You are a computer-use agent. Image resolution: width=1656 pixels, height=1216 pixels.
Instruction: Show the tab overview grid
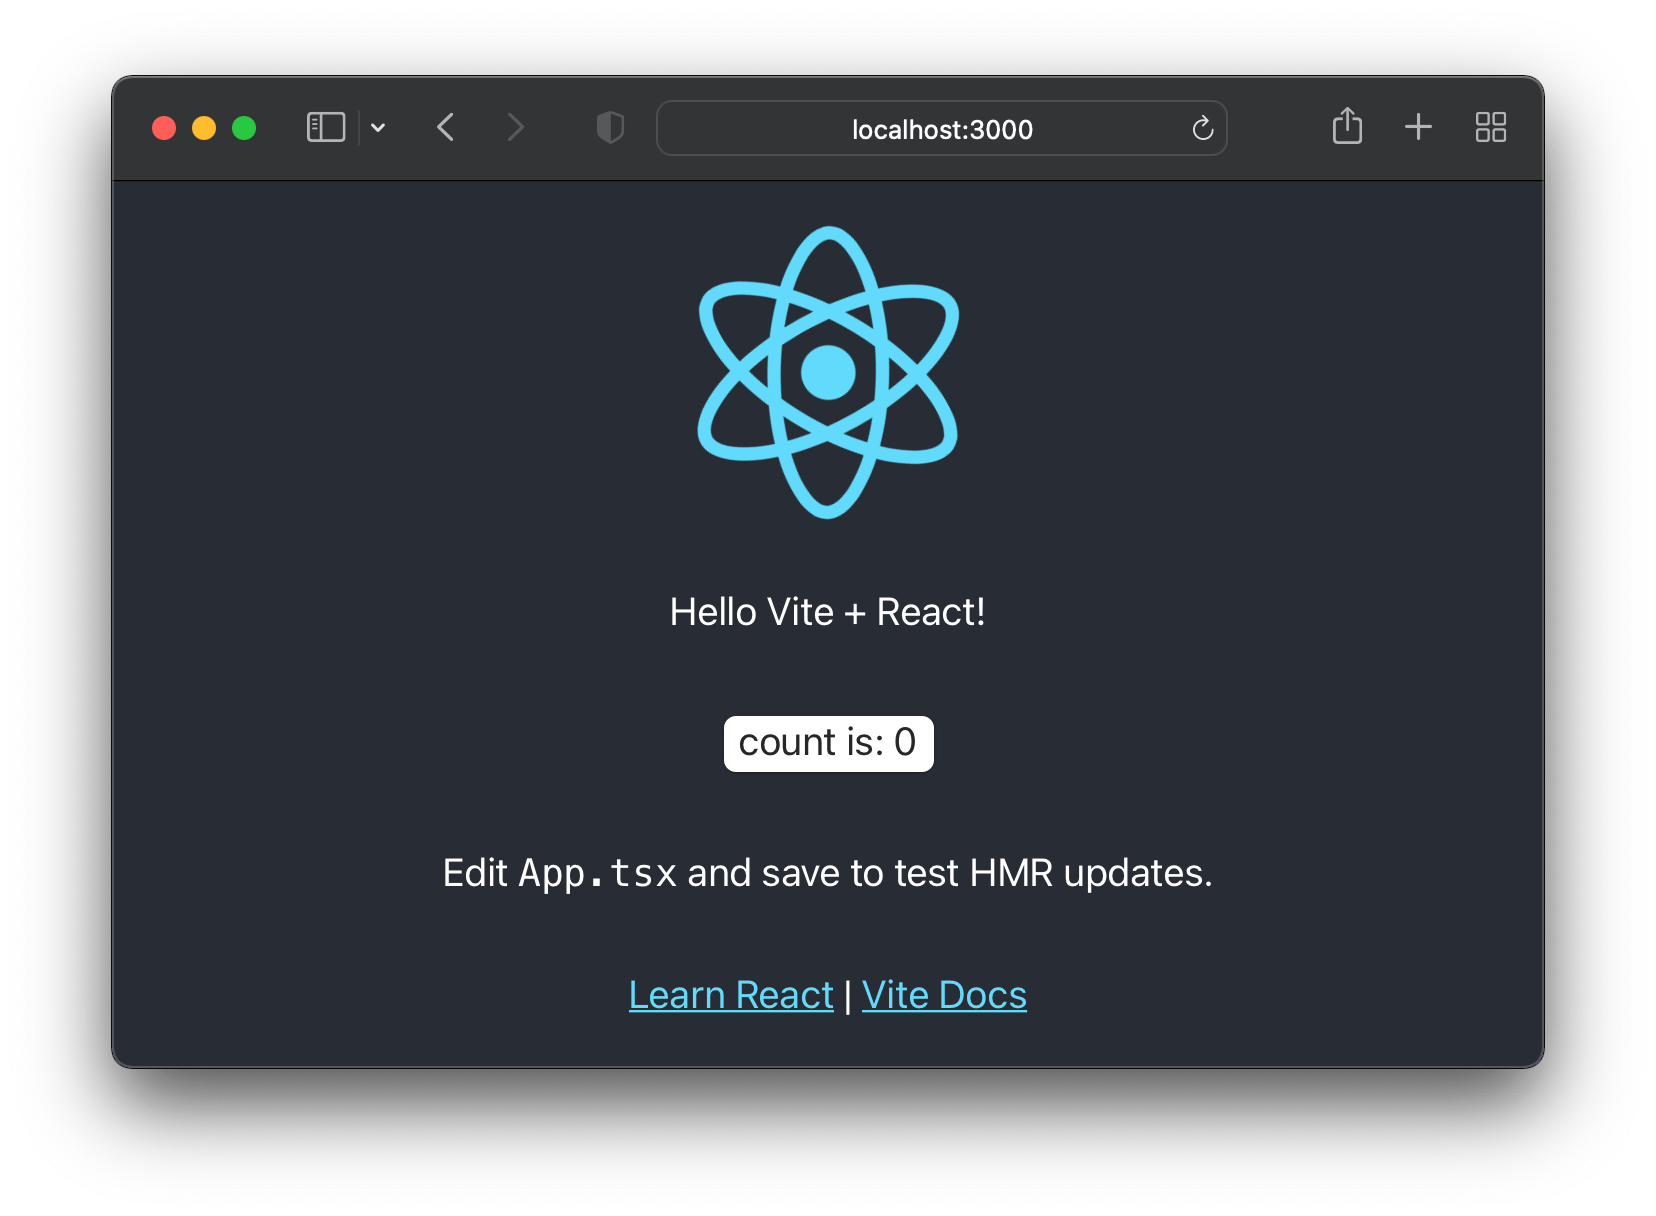pyautogui.click(x=1490, y=127)
